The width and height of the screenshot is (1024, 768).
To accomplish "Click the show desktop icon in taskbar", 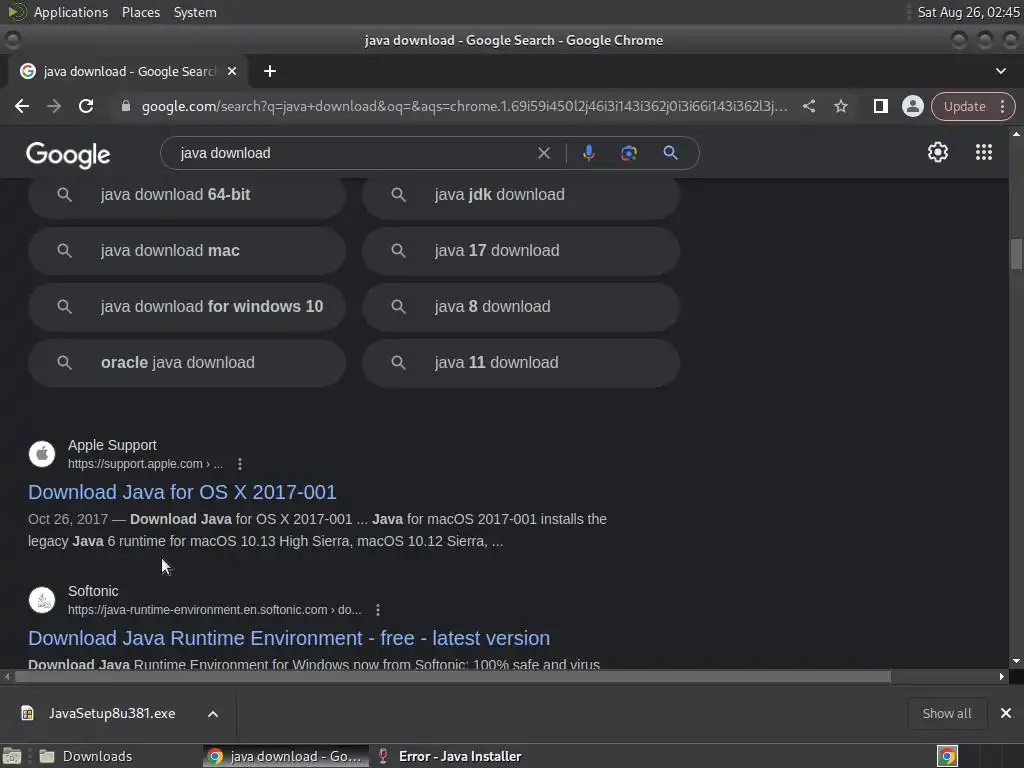I will coord(12,756).
